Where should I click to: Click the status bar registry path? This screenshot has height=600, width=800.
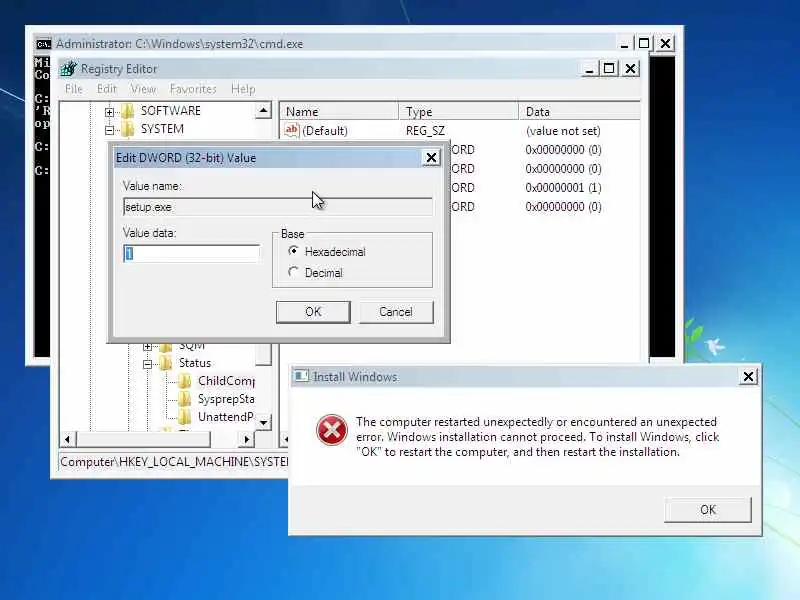[174, 462]
